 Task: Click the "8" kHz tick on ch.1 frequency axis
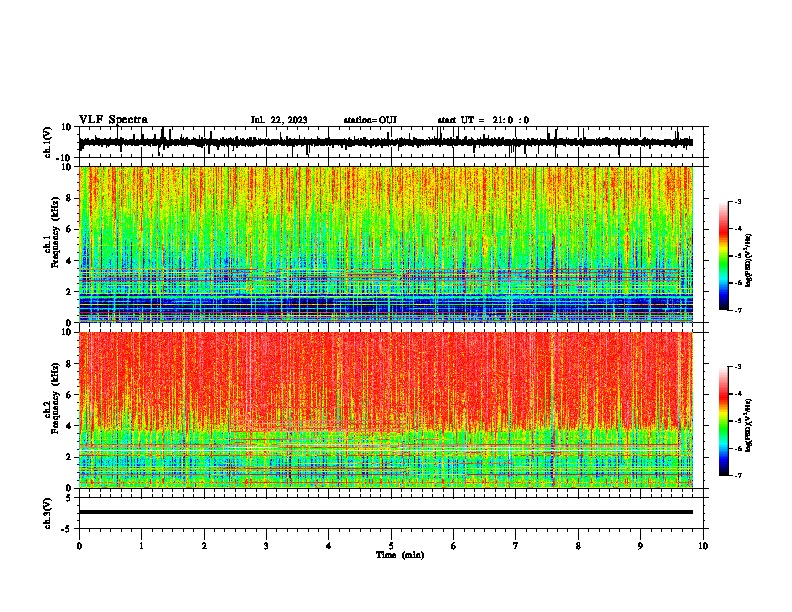pyautogui.click(x=70, y=198)
